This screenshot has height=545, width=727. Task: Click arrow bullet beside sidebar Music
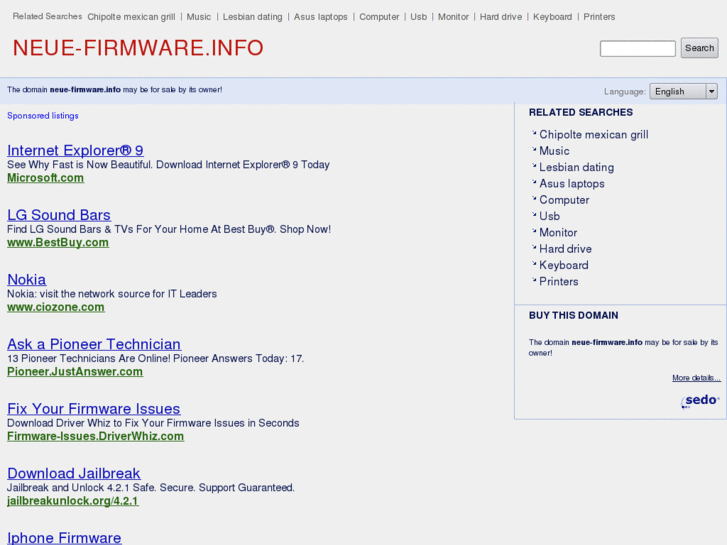pyautogui.click(x=534, y=149)
